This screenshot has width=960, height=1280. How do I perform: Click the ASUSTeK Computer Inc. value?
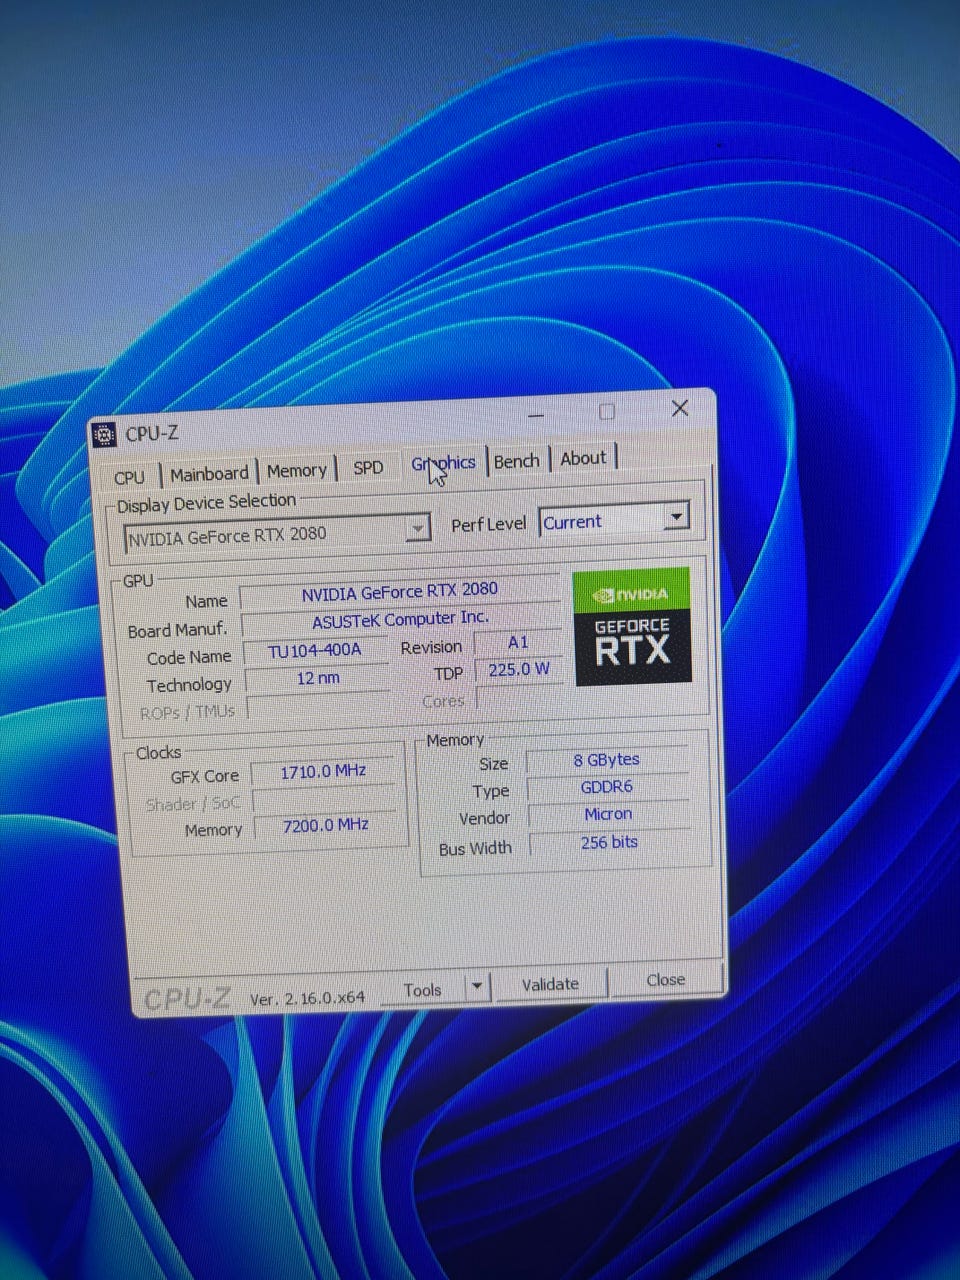pyautogui.click(x=400, y=619)
